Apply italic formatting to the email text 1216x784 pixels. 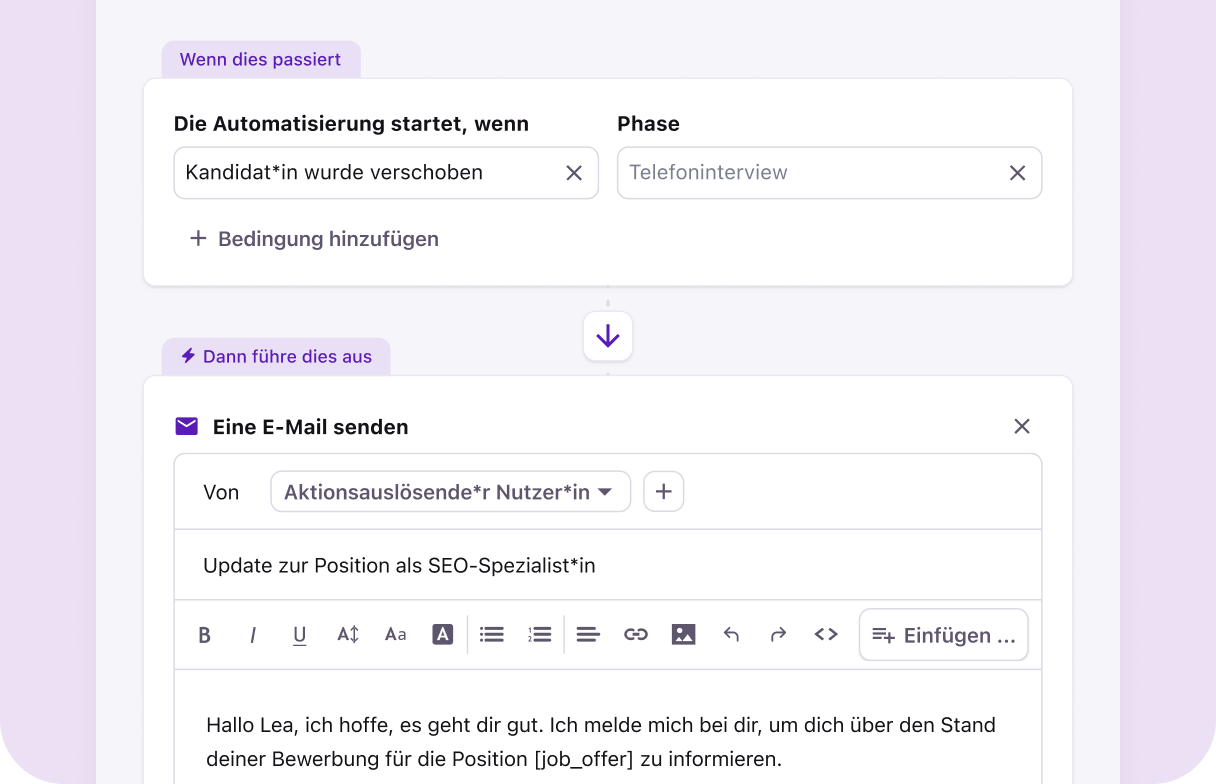253,634
